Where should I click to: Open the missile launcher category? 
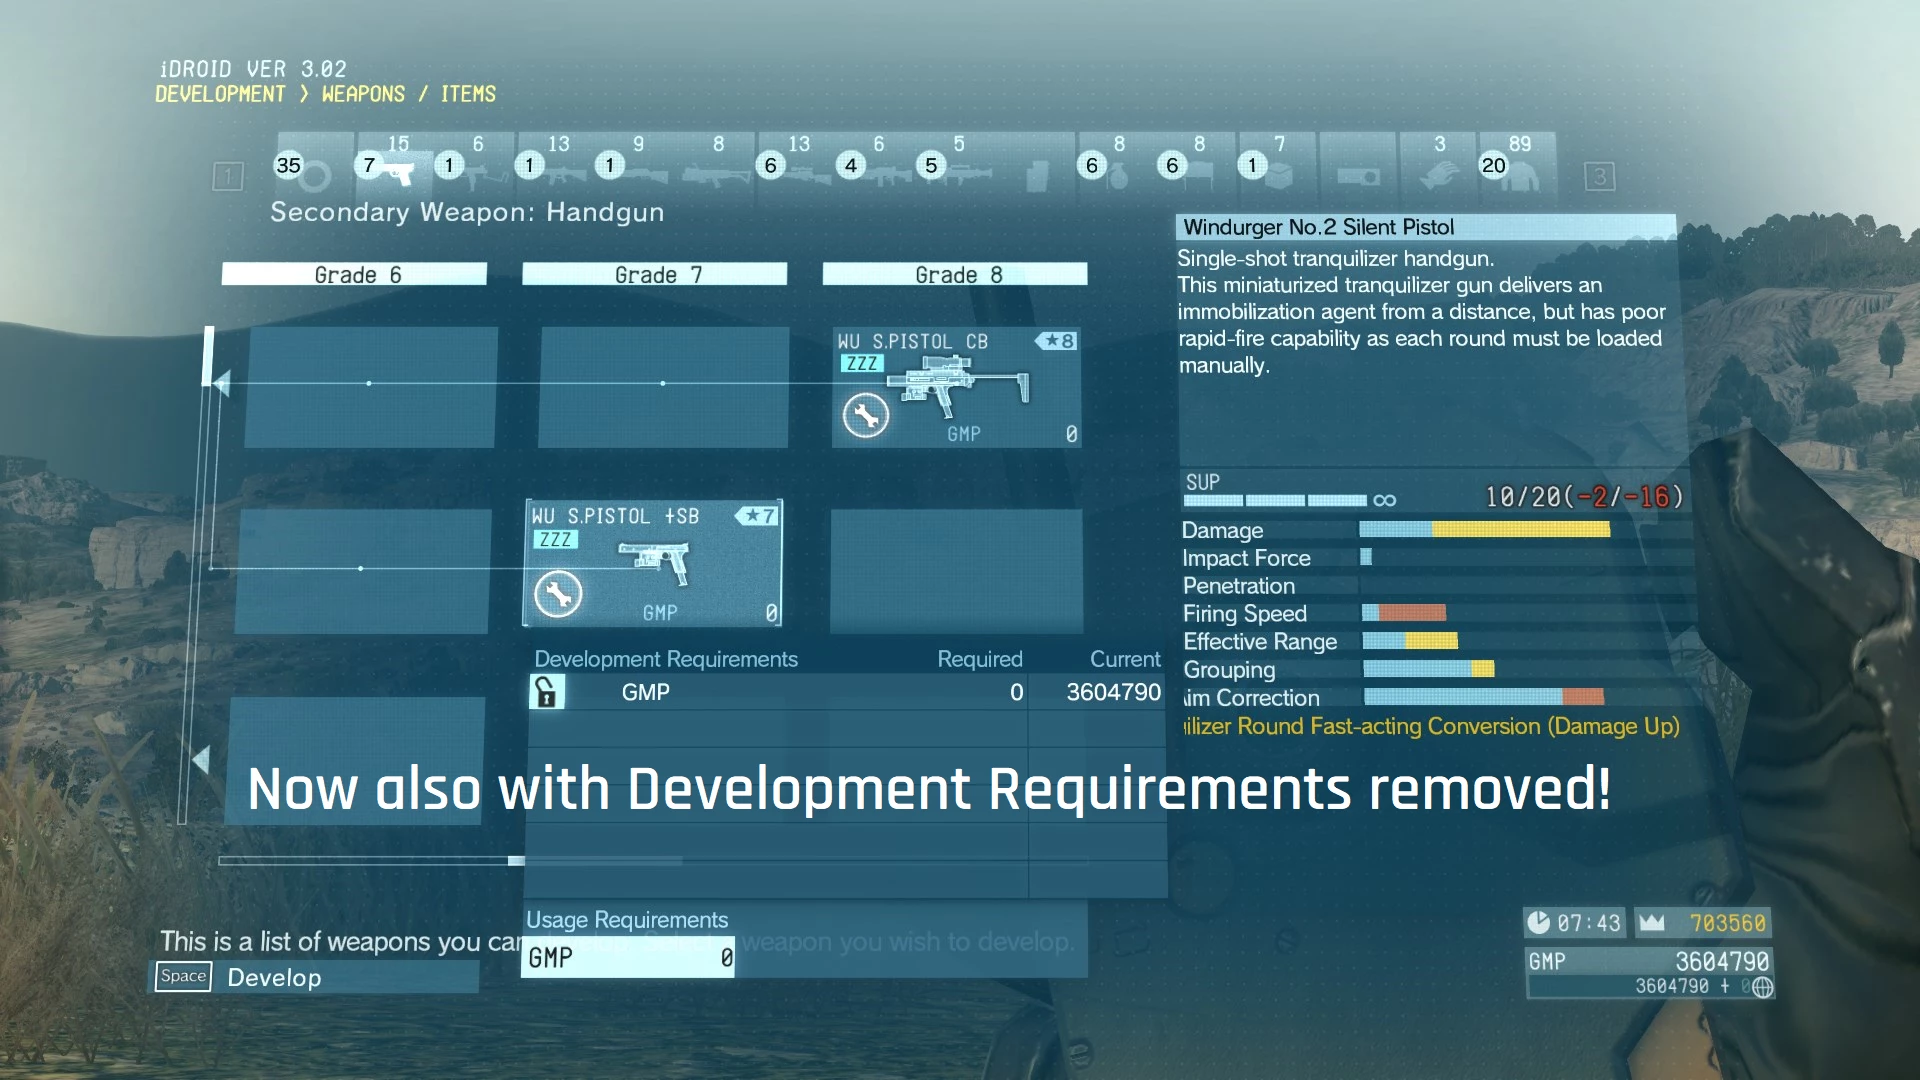pos(957,163)
